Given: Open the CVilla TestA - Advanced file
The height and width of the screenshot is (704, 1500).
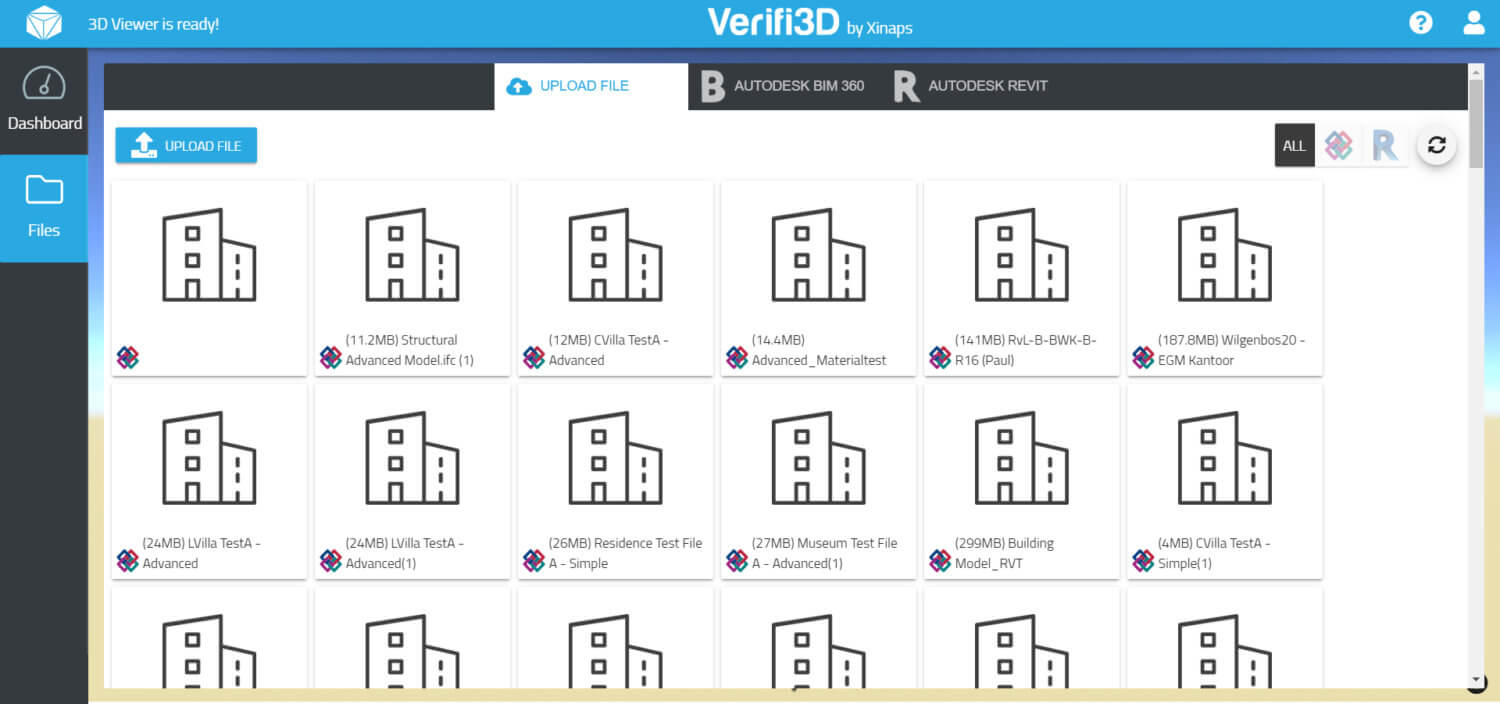Looking at the screenshot, I should pyautogui.click(x=615, y=278).
